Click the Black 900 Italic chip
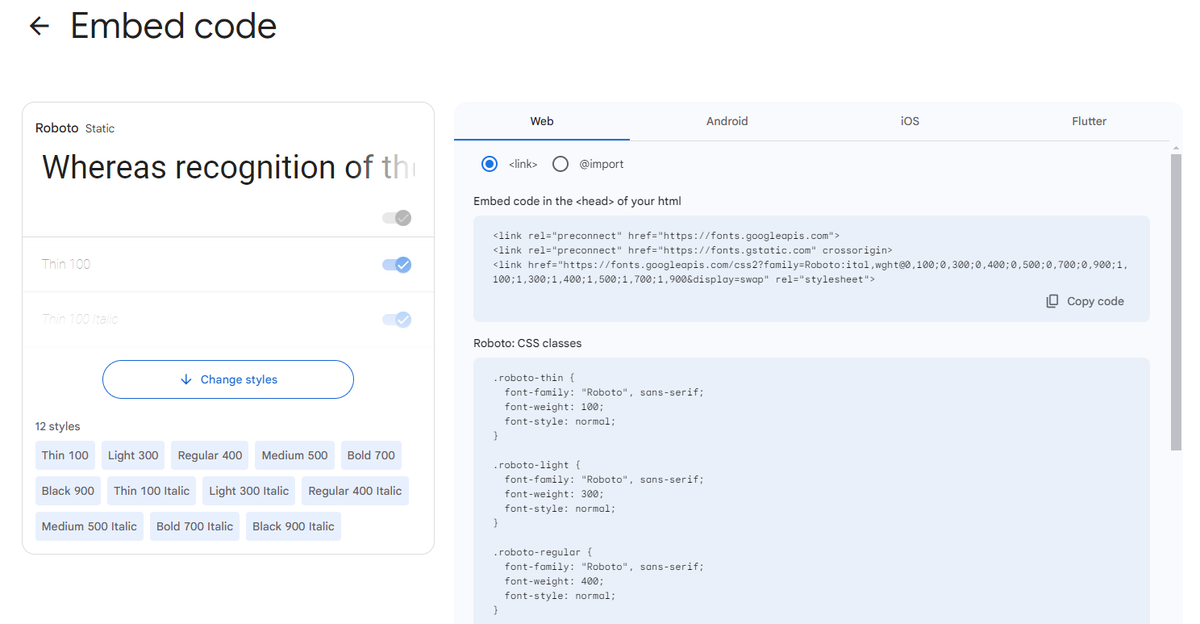This screenshot has height=624, width=1200. 293,527
